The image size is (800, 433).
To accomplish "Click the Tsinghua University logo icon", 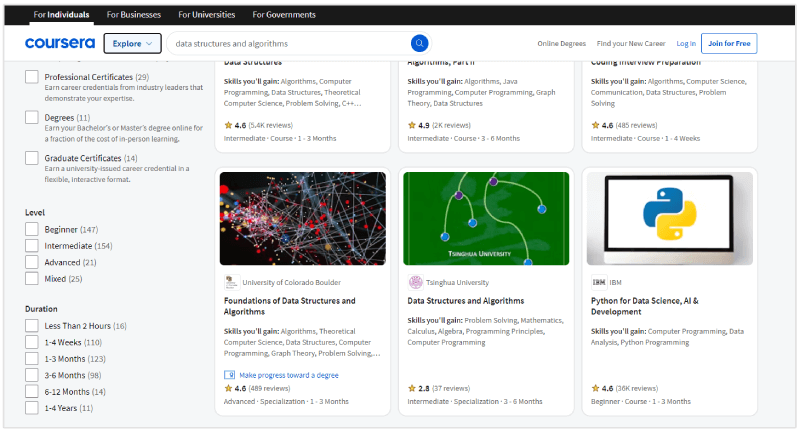I will [x=416, y=282].
